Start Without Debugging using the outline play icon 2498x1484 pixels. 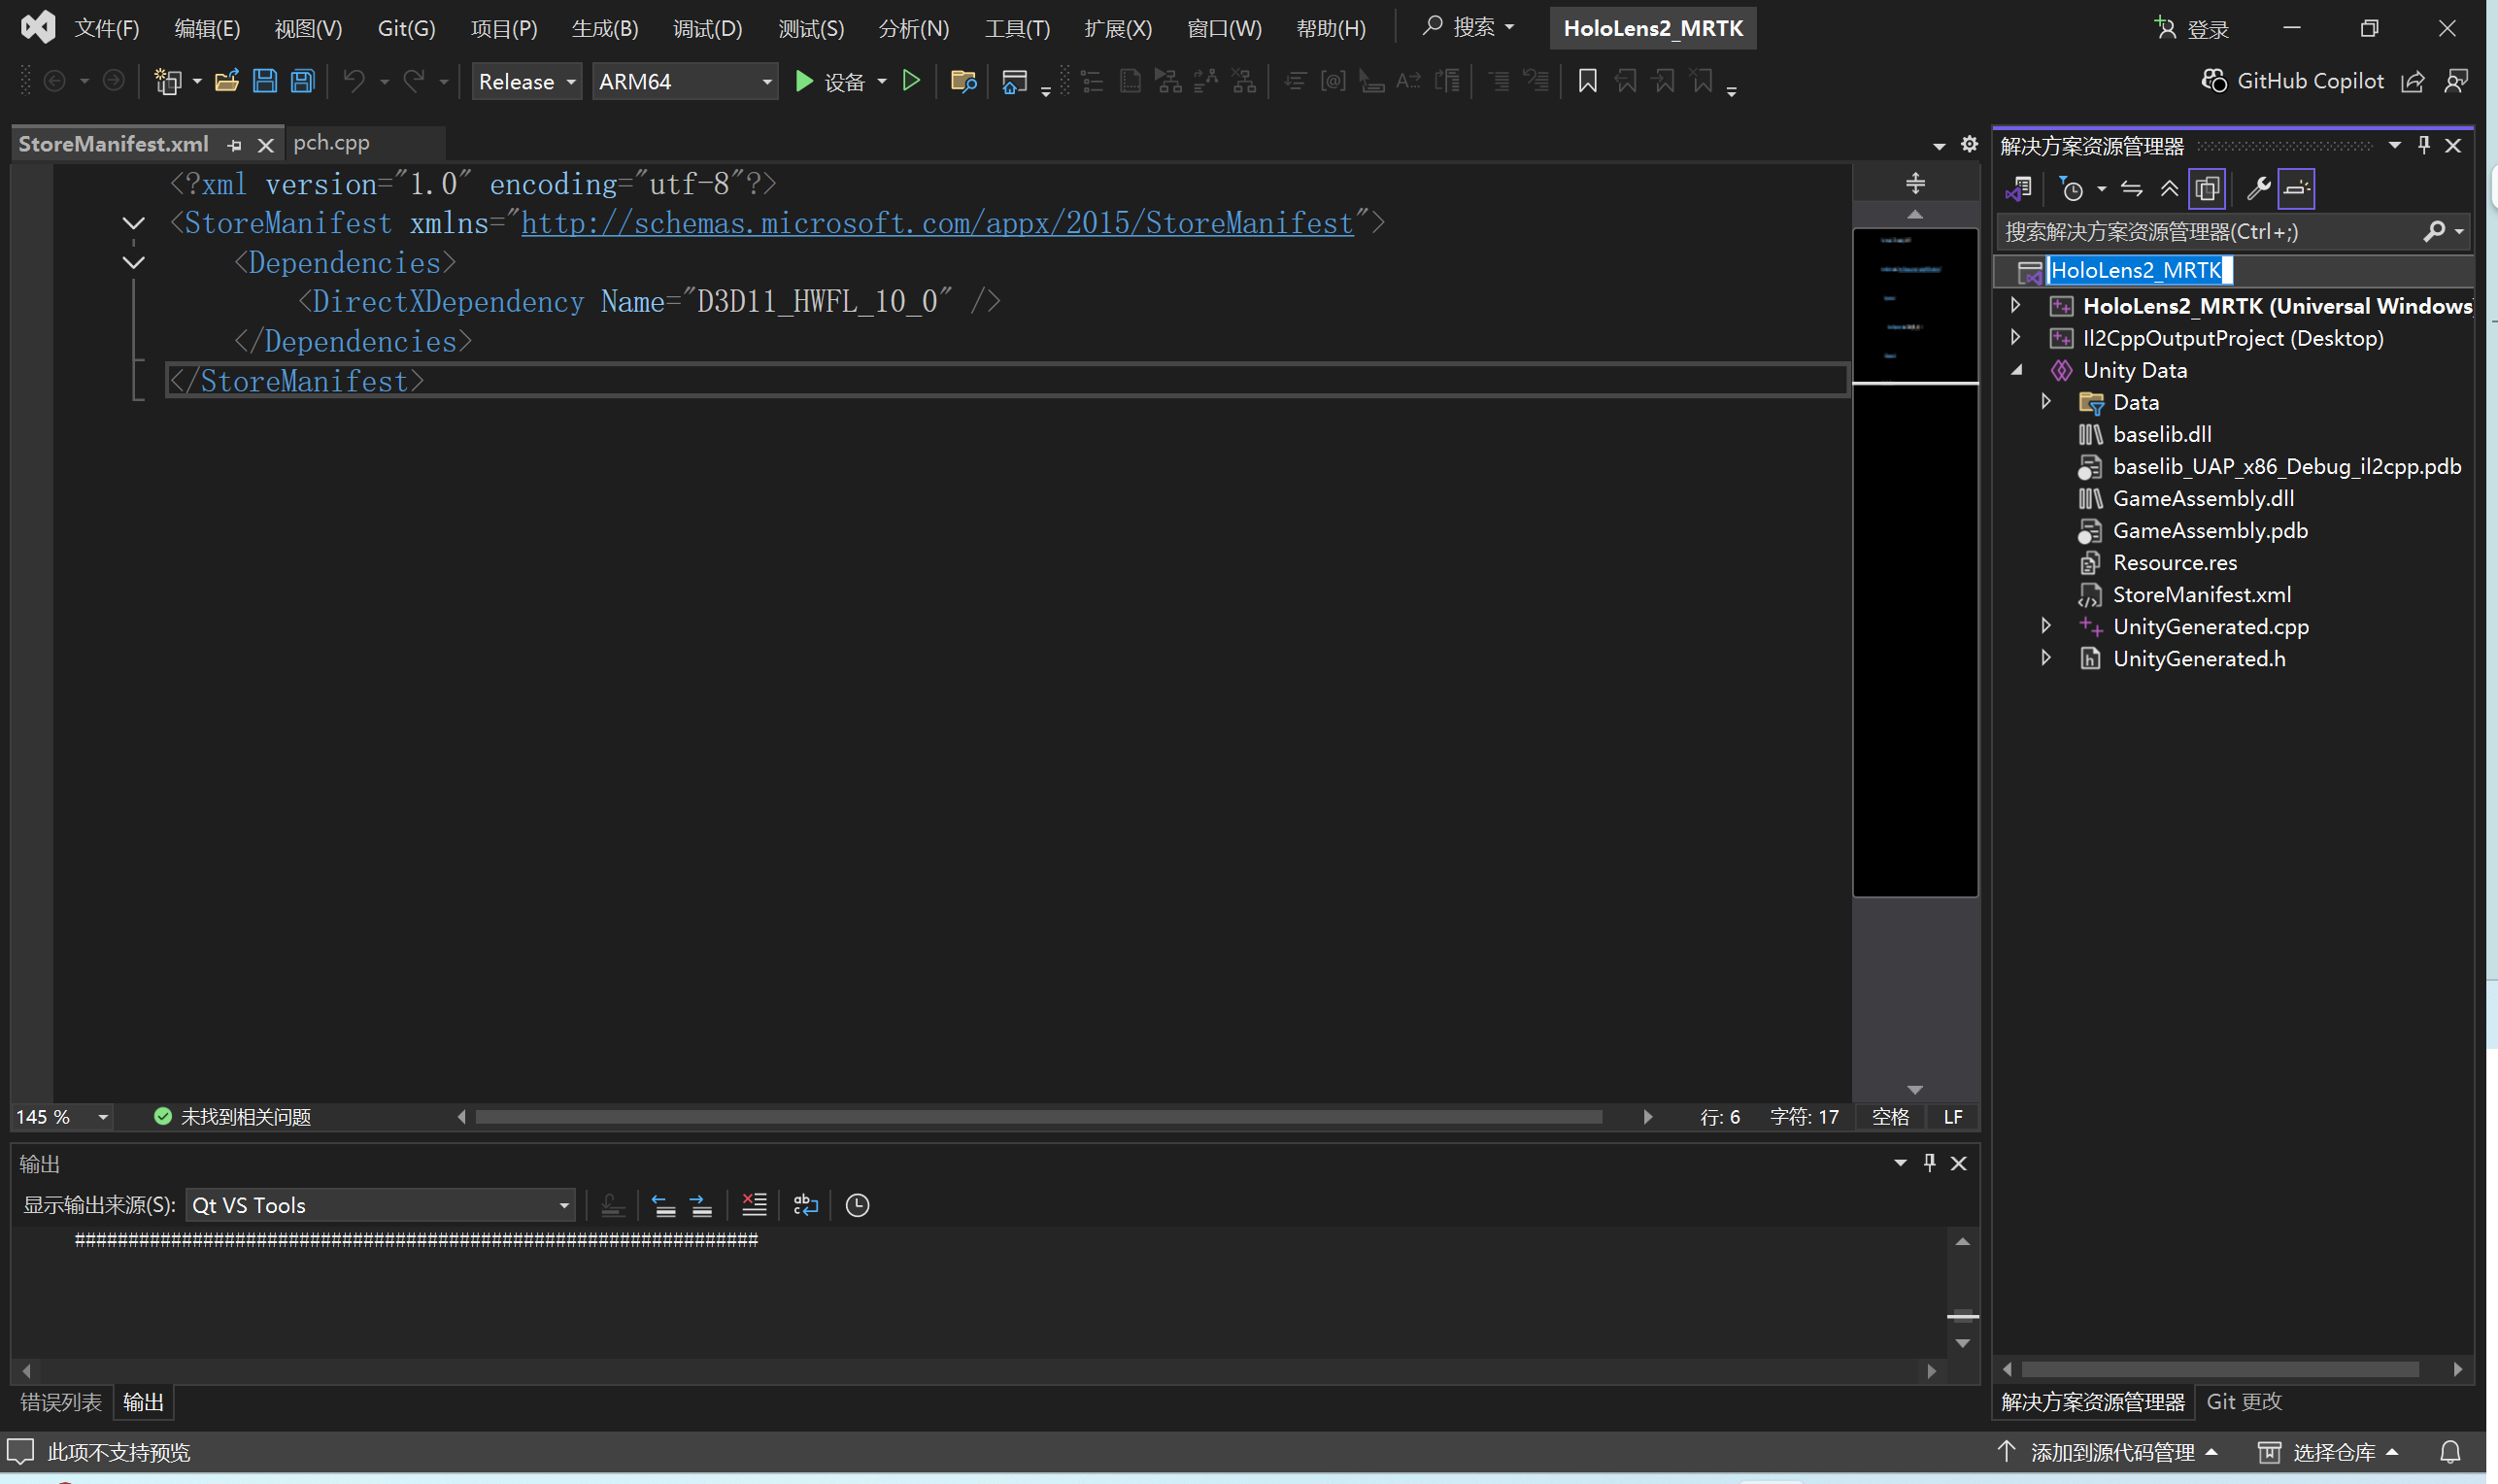pos(910,81)
